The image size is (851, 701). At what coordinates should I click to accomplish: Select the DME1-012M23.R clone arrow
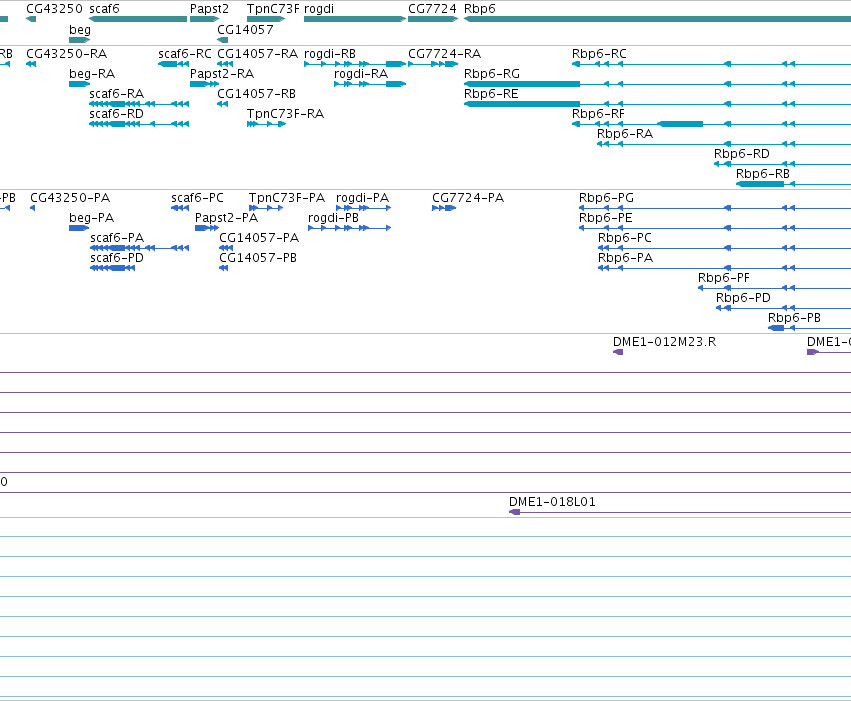point(618,352)
